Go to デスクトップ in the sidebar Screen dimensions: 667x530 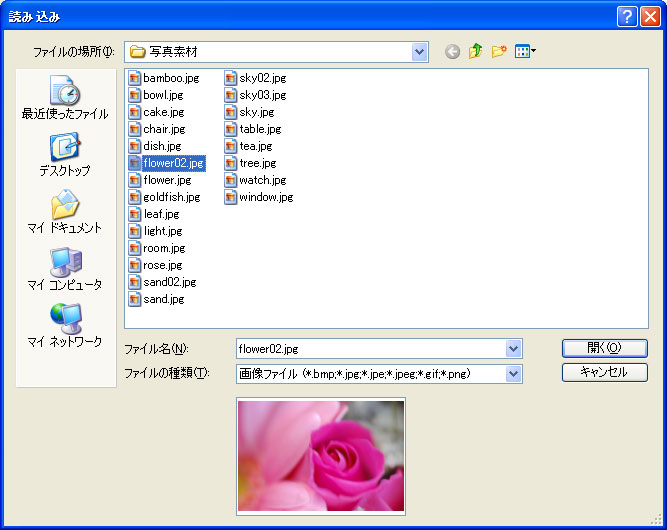click(66, 155)
